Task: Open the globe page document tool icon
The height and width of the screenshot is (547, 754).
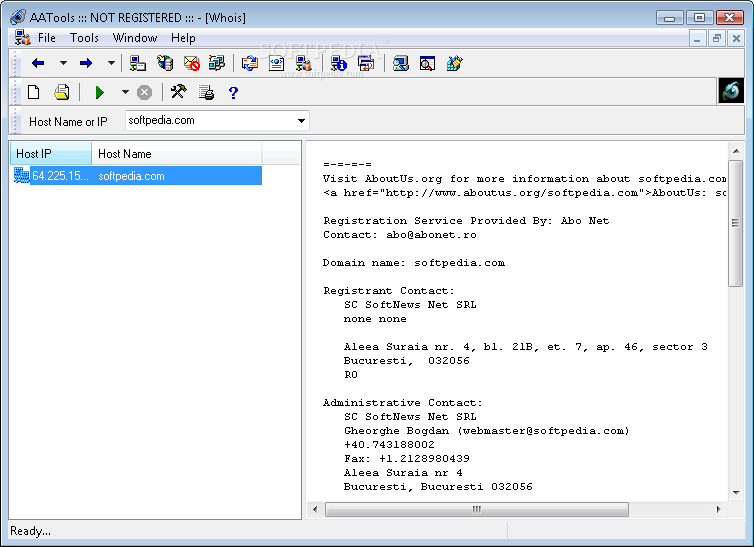Action: click(276, 63)
